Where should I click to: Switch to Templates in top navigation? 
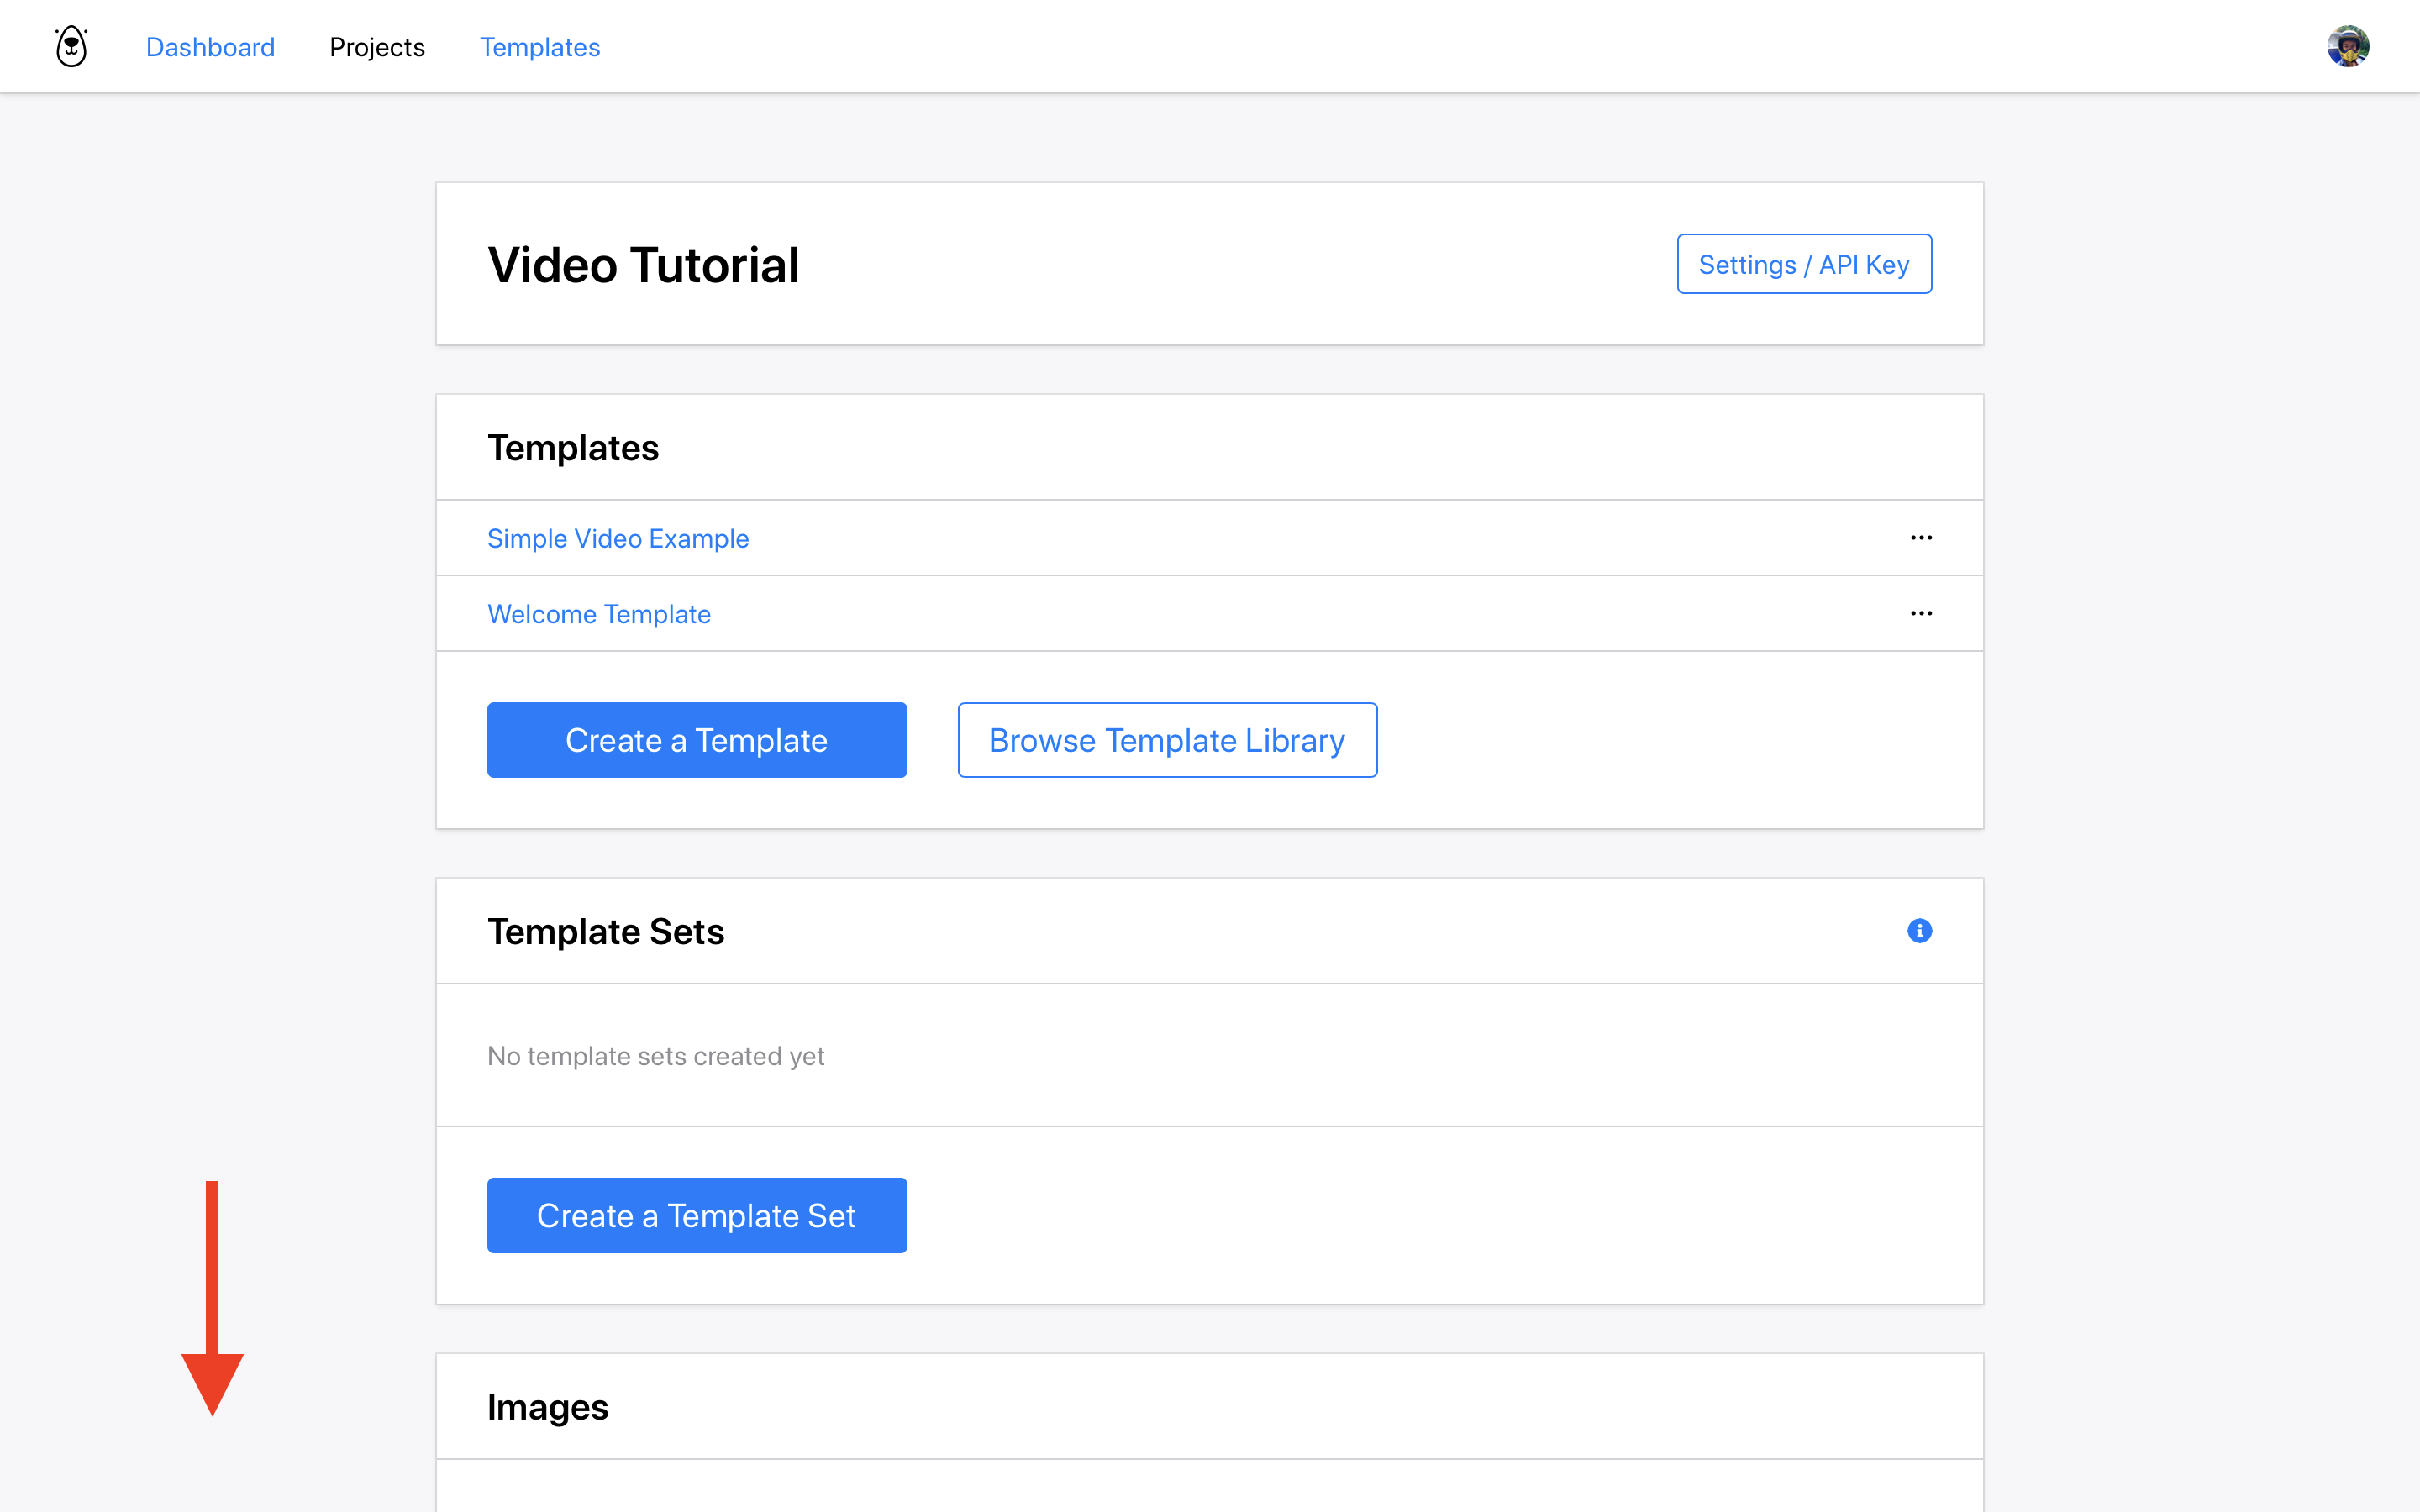539,47
